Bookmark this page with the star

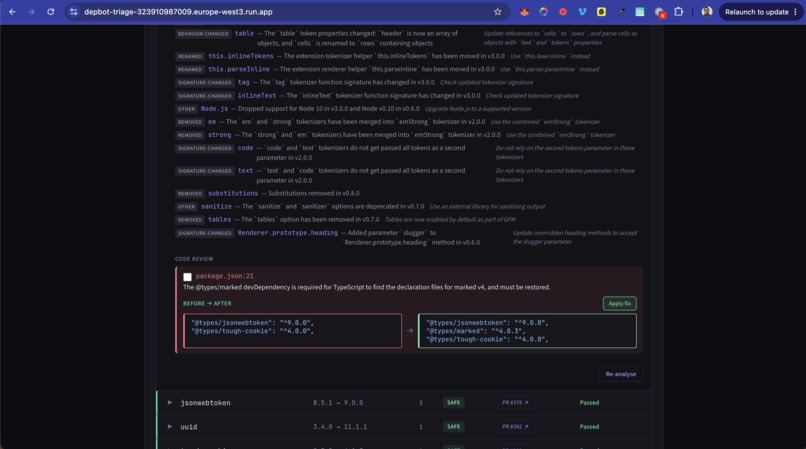point(498,12)
